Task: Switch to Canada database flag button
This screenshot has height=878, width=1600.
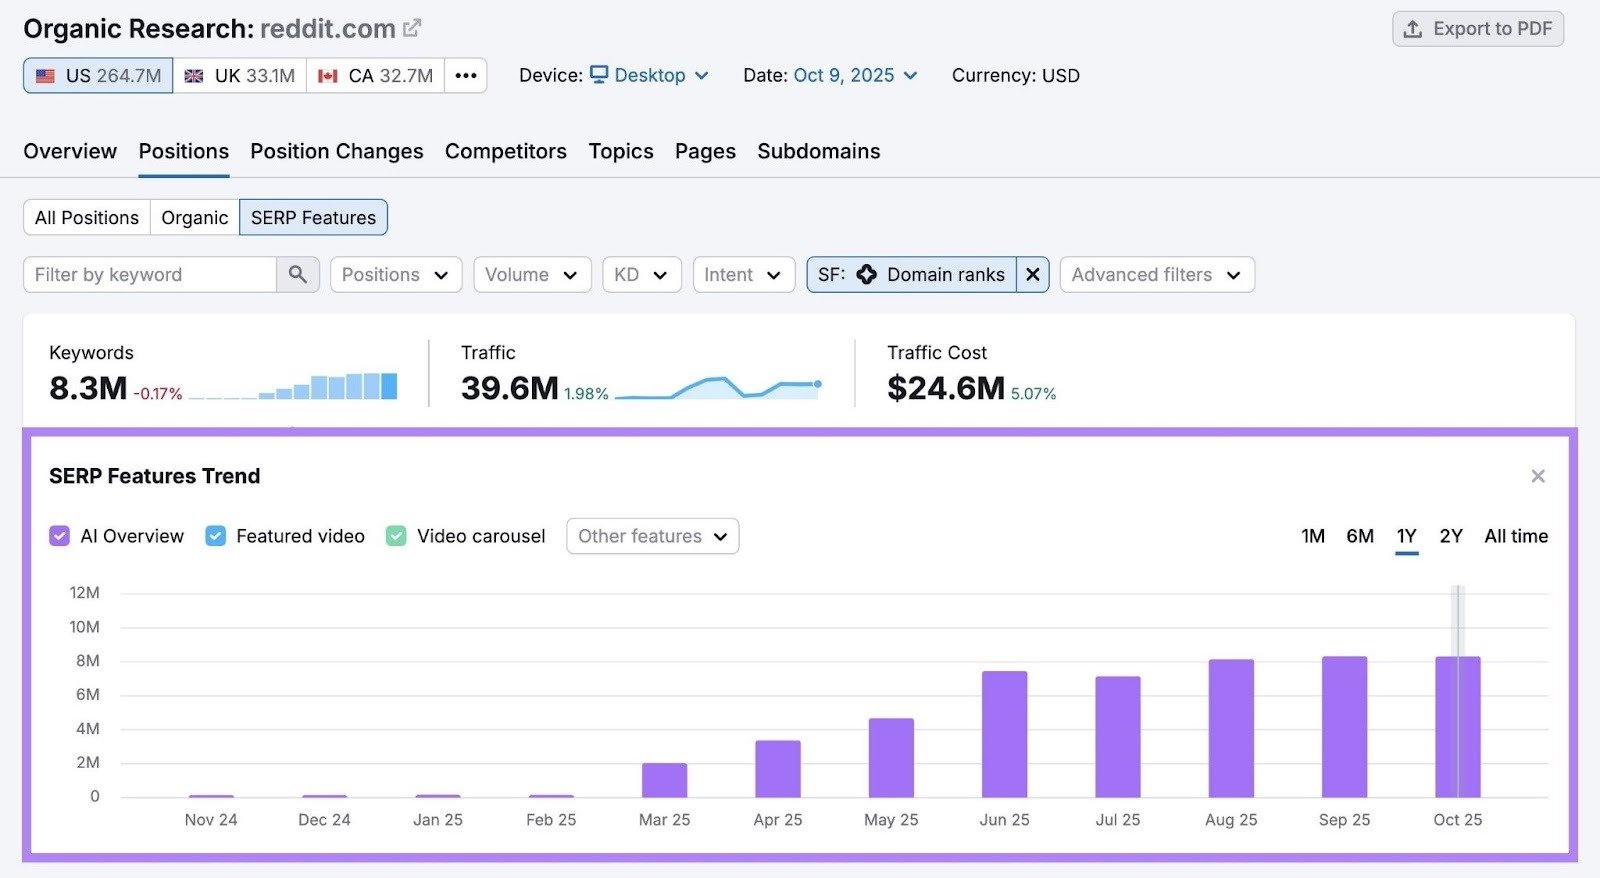Action: point(375,75)
